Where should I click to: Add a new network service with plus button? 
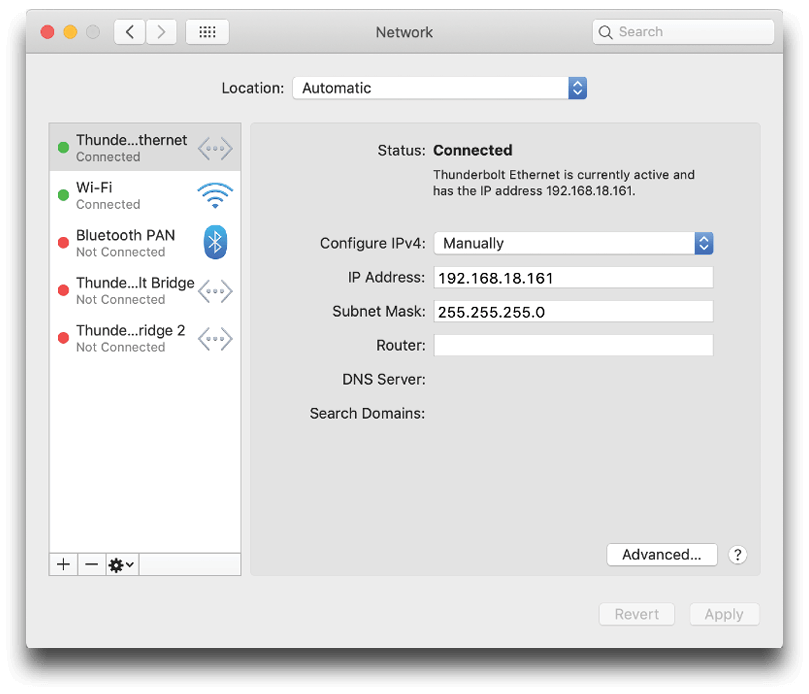63,564
